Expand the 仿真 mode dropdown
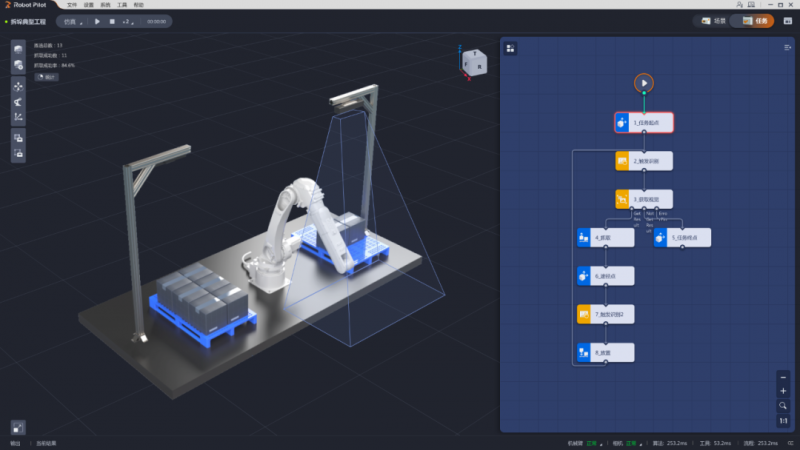The height and width of the screenshot is (450, 800). [x=74, y=21]
